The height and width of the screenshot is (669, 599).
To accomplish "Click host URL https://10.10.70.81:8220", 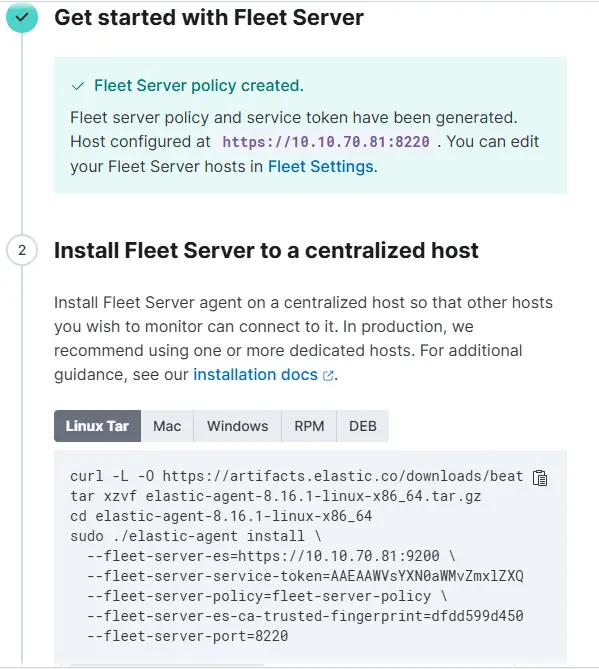I will tap(326, 142).
